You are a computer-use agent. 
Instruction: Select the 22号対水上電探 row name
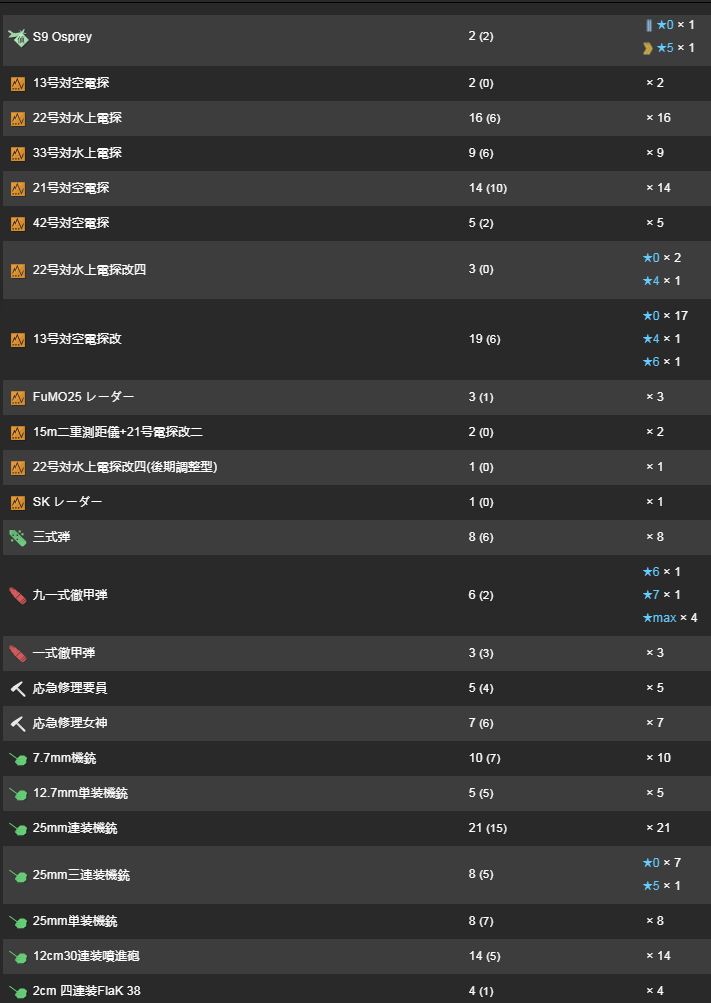pyautogui.click(x=77, y=118)
